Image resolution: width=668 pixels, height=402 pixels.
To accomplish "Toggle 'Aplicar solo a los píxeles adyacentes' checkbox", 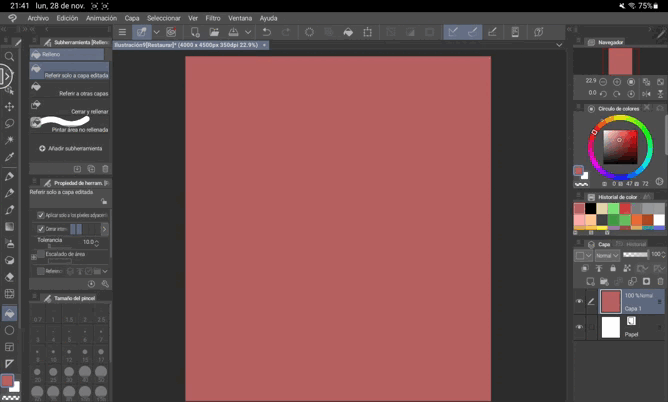I will coord(41,215).
